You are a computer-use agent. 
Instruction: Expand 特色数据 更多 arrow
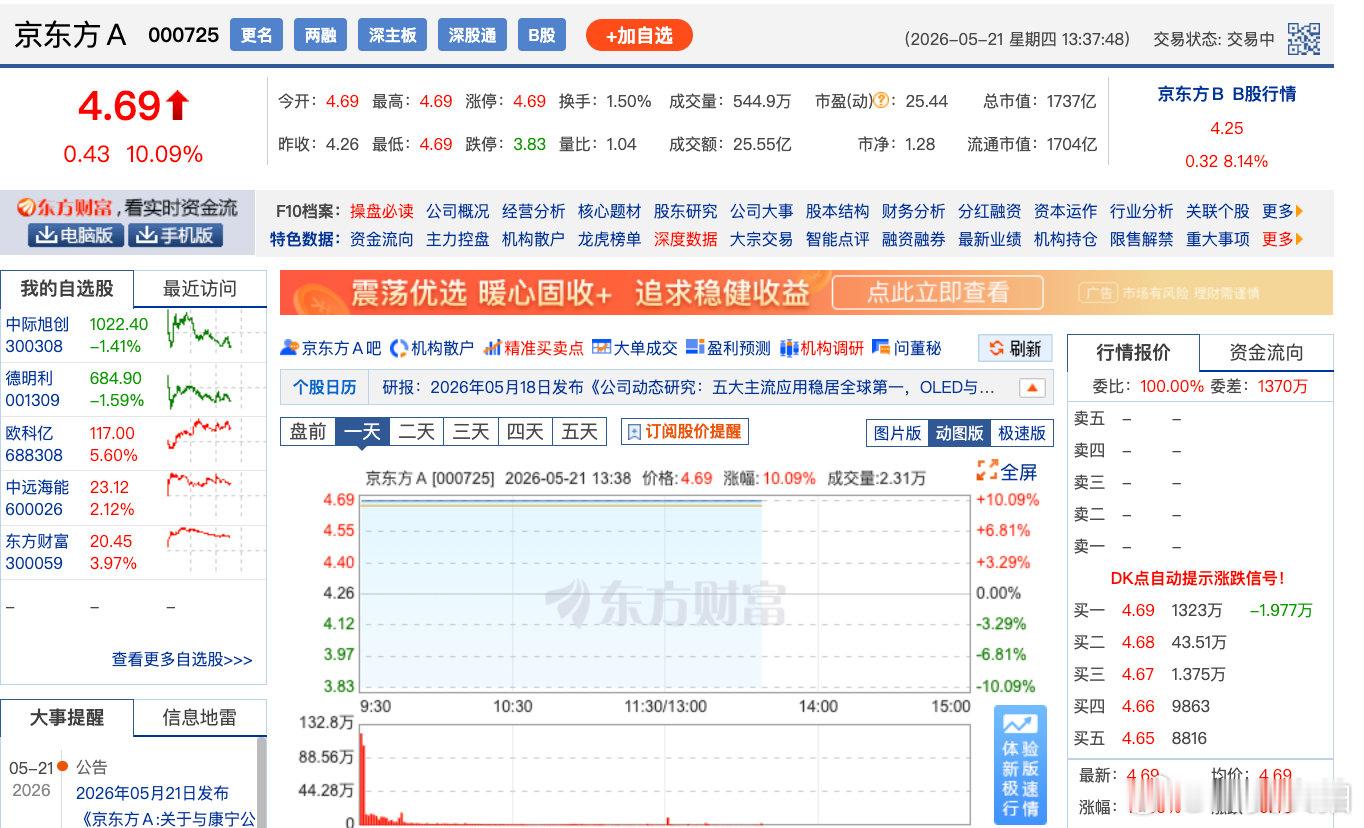[x=1283, y=239]
